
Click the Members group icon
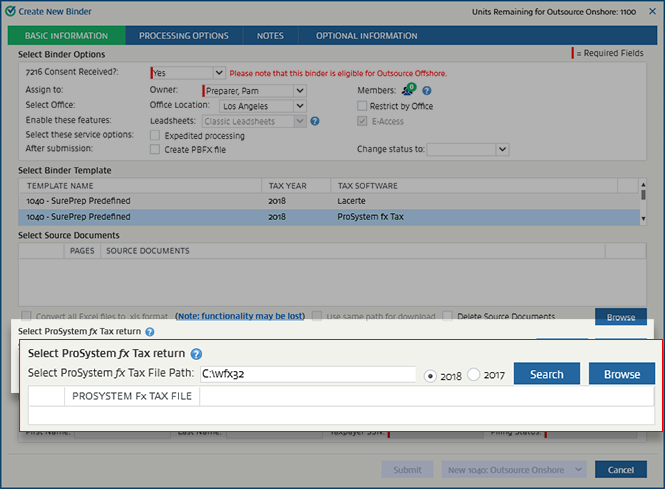tap(408, 90)
